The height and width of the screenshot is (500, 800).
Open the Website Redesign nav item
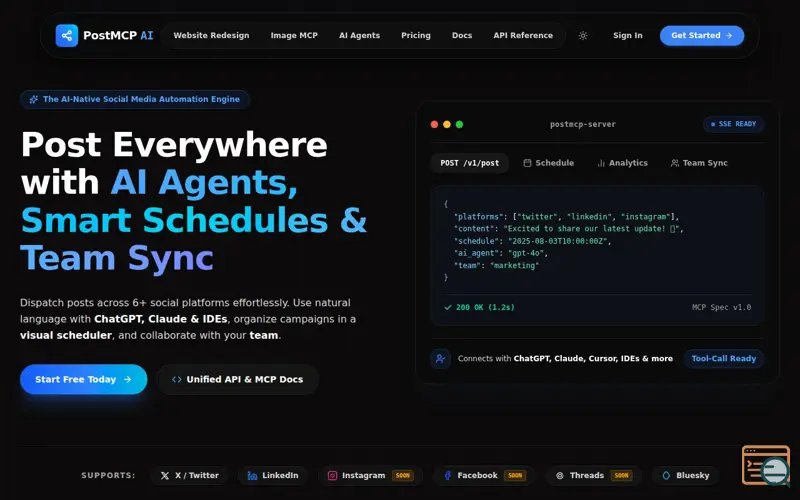point(211,36)
